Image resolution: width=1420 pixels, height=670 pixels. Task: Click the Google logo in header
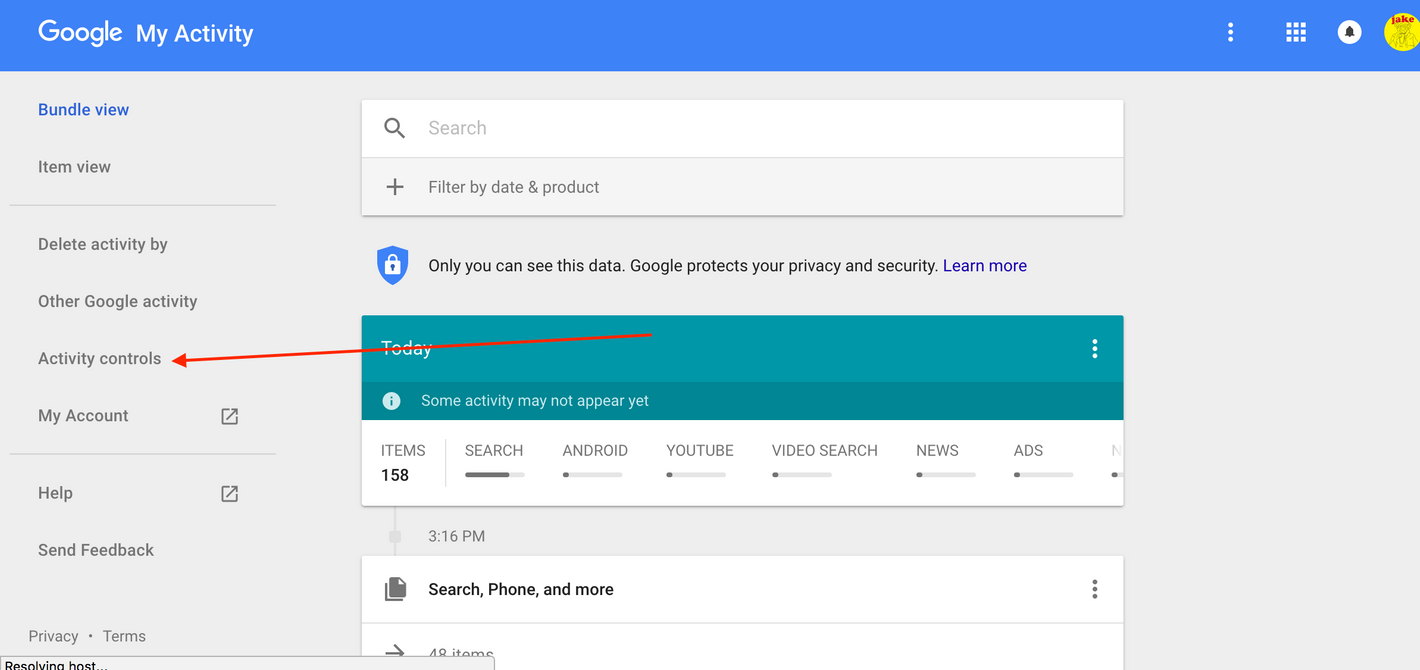80,33
